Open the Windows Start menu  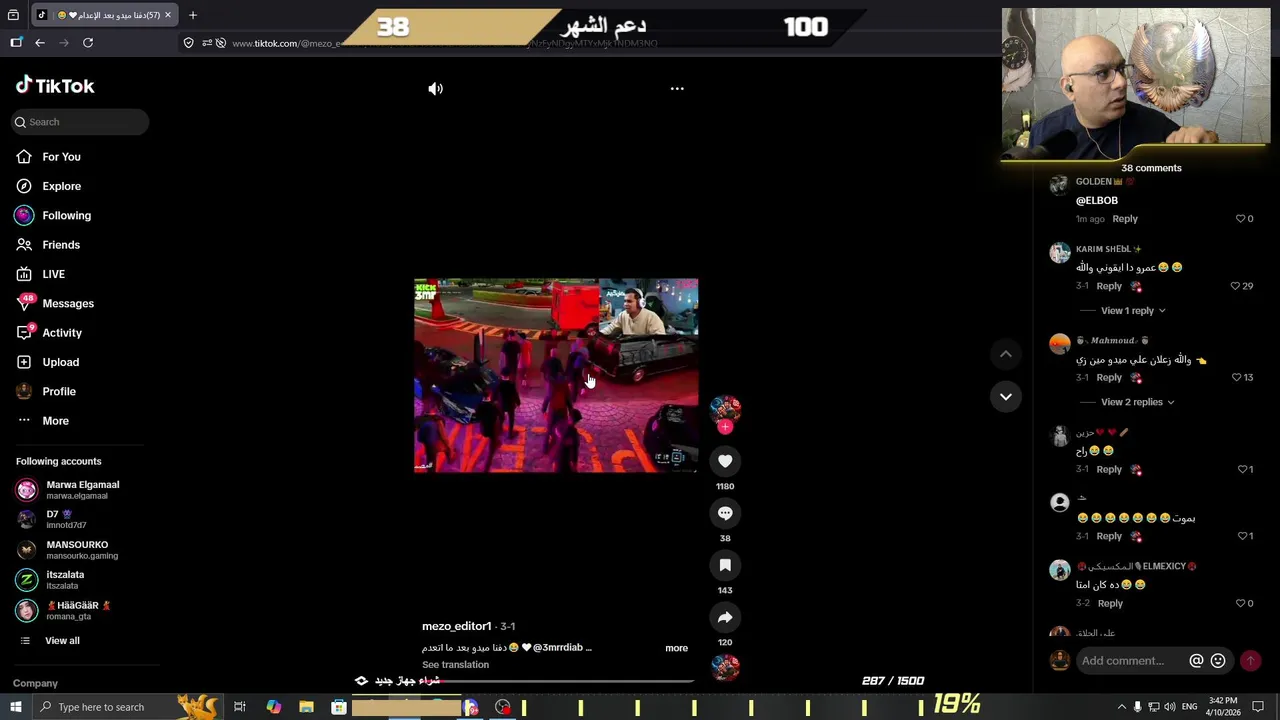pos(15,707)
